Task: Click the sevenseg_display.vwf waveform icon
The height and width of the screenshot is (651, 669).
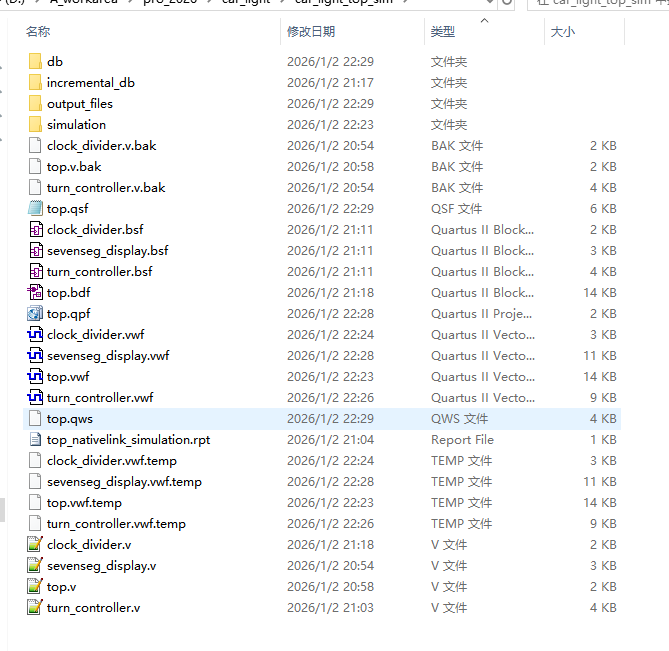Action: click(x=35, y=355)
